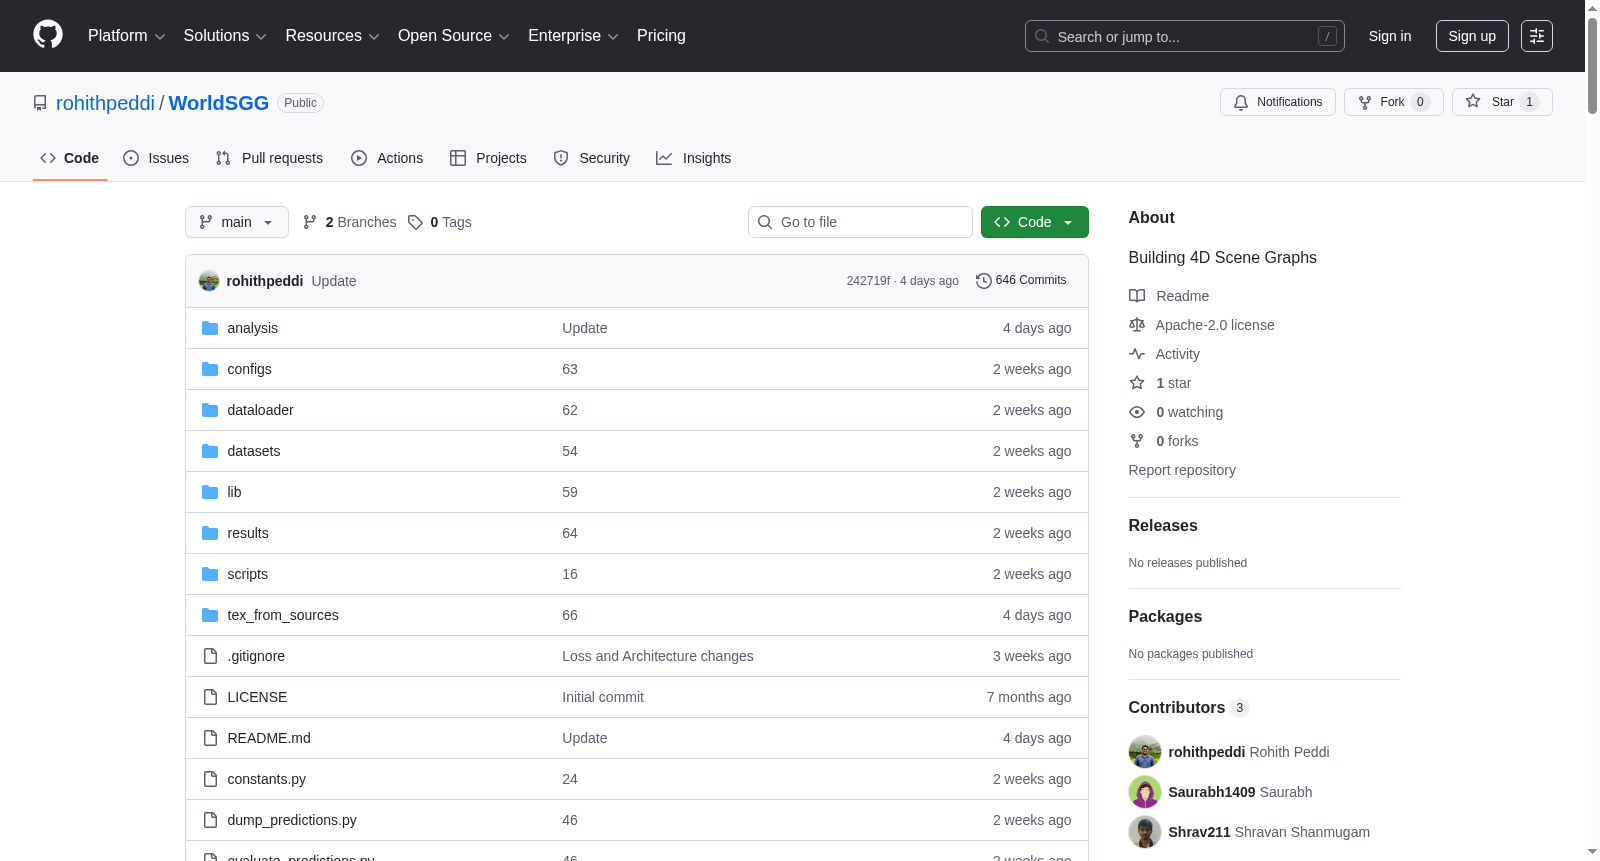This screenshot has height=861, width=1600.
Task: Open the global navigation icon next to Sign up
Action: click(x=1537, y=36)
